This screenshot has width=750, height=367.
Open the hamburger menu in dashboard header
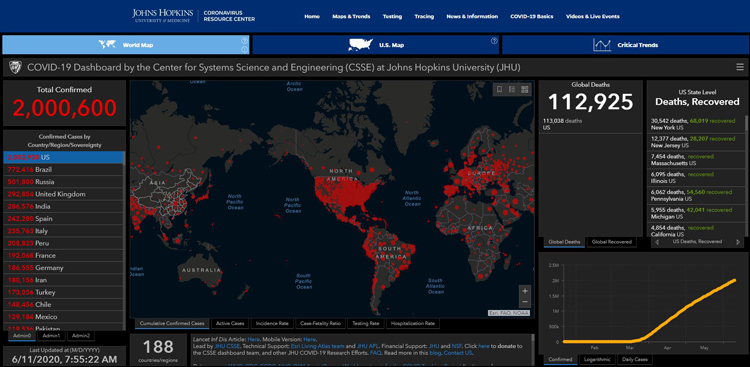[x=740, y=67]
